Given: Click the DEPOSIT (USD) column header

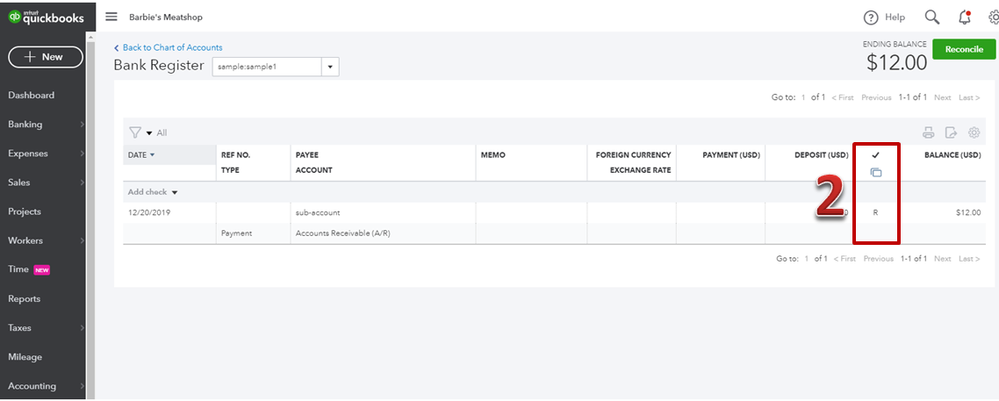Looking at the screenshot, I should pos(821,155).
